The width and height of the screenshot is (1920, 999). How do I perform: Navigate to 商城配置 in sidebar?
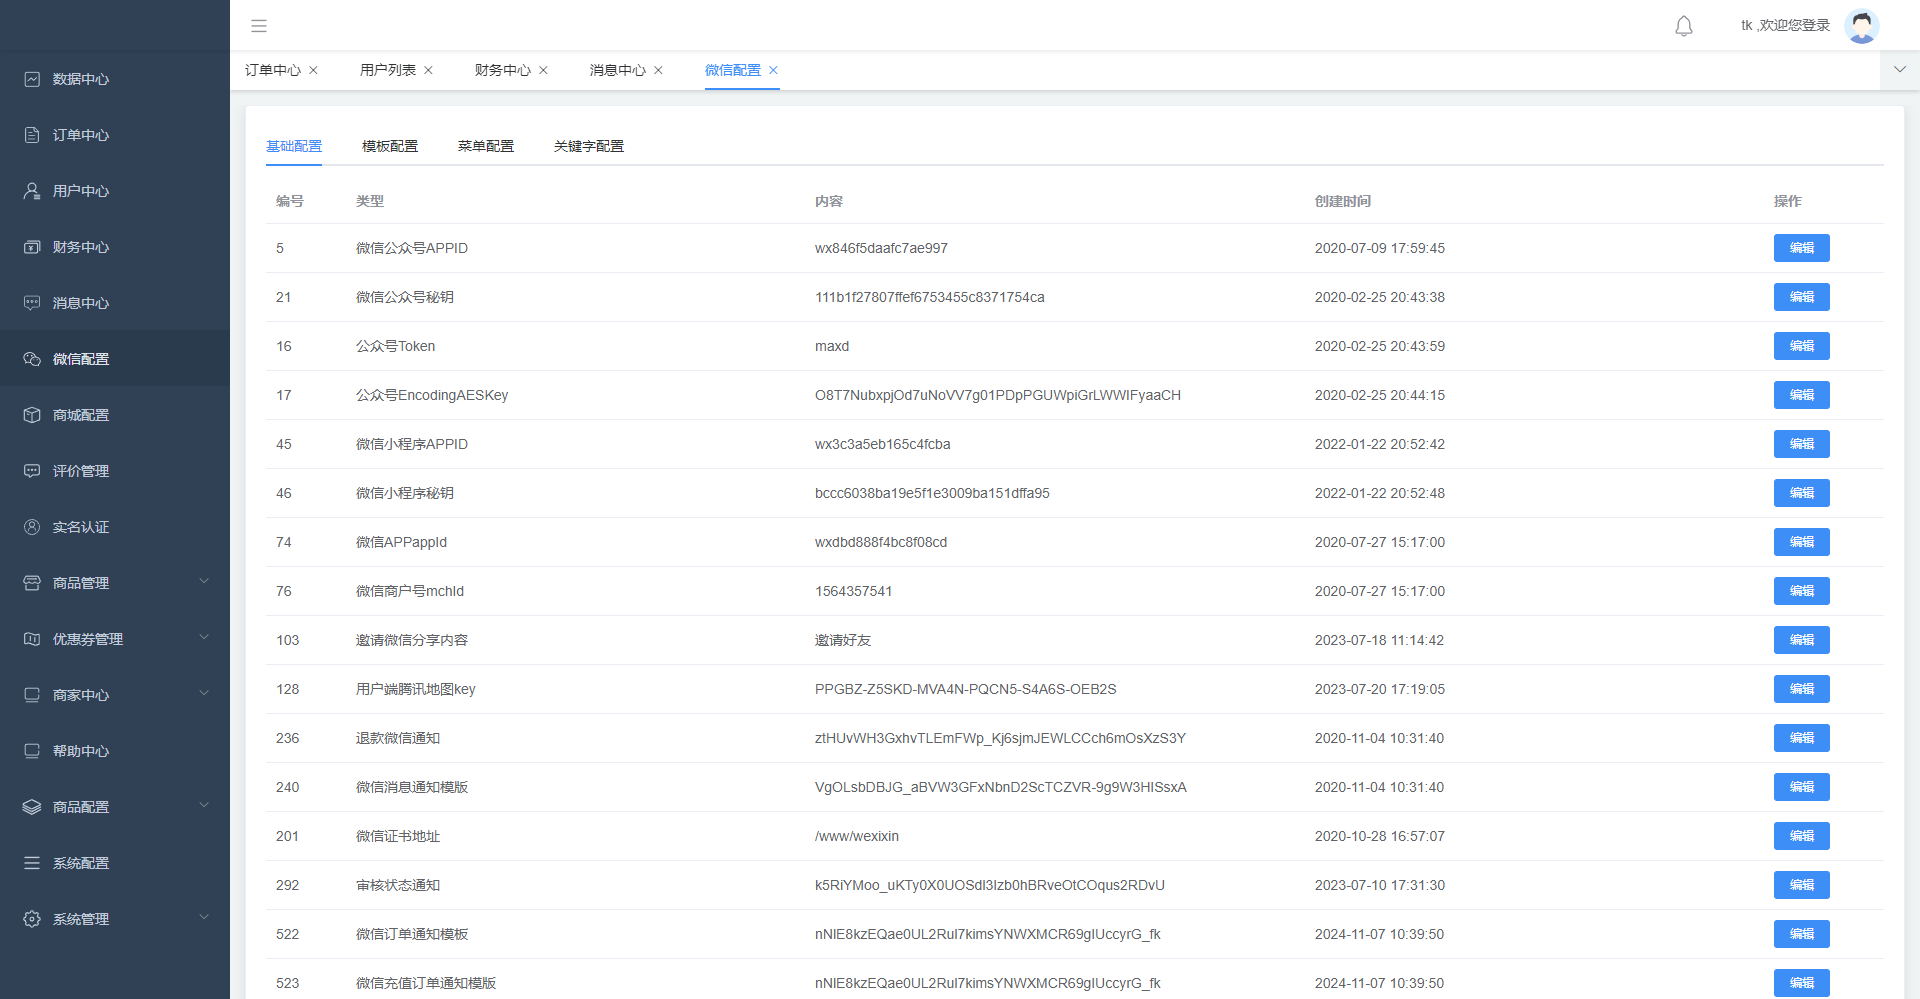point(81,415)
